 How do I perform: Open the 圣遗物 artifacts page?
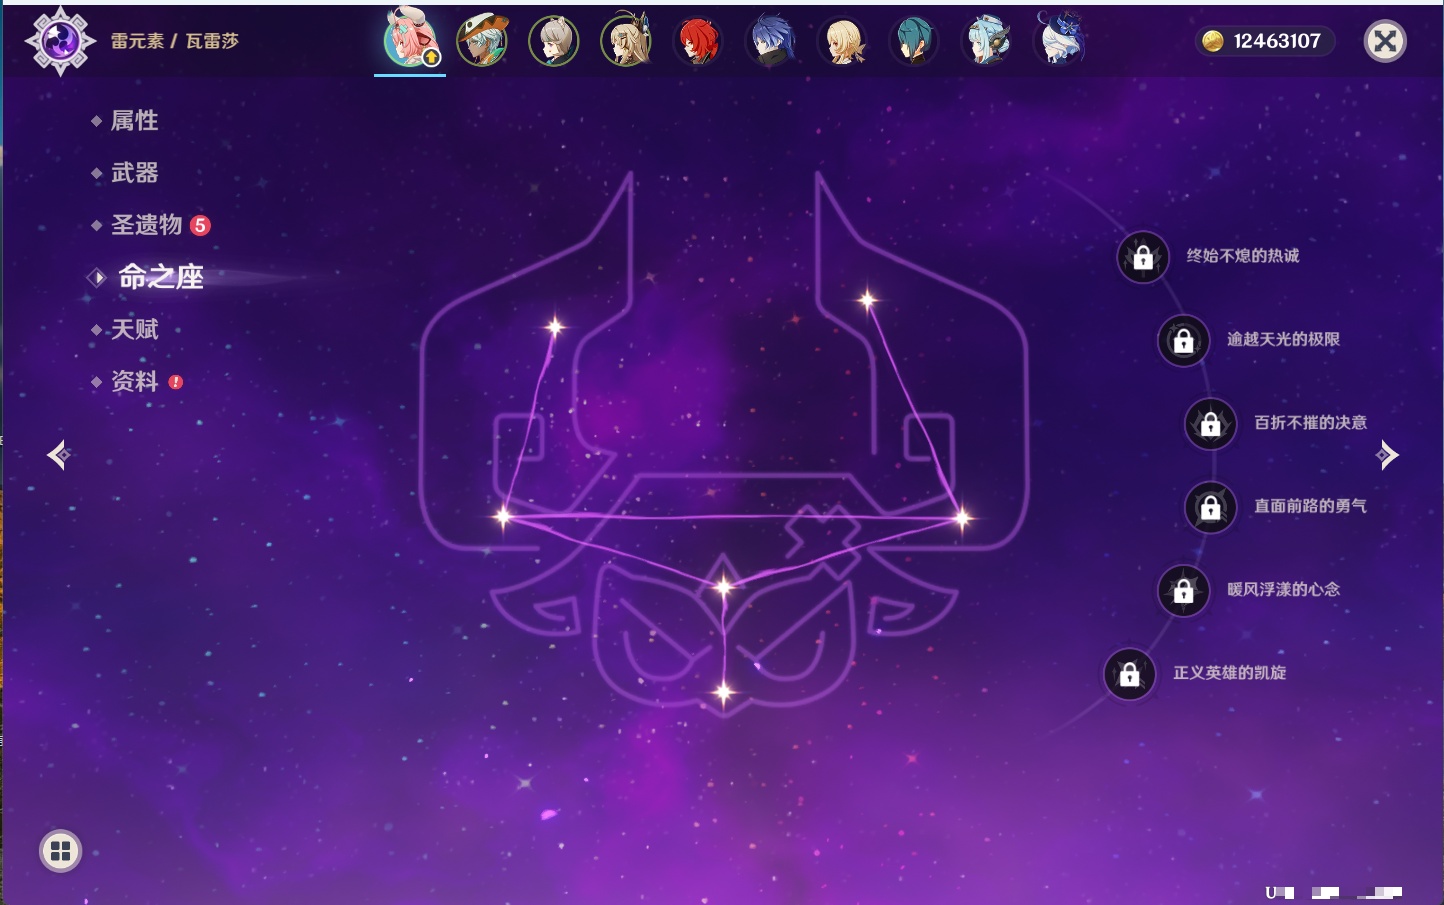(146, 225)
